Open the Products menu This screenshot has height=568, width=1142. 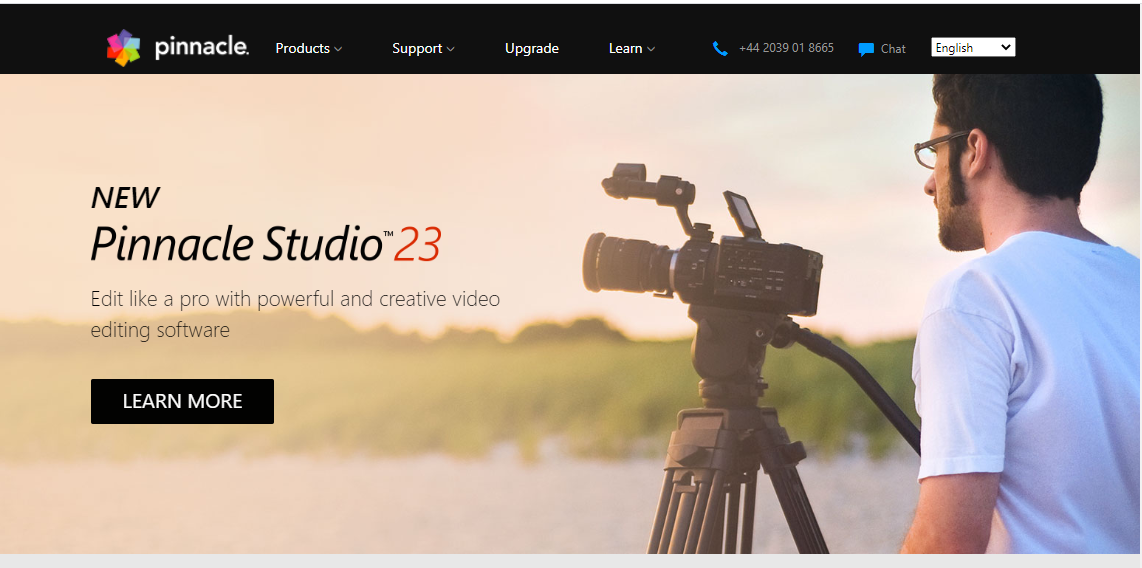coord(302,48)
